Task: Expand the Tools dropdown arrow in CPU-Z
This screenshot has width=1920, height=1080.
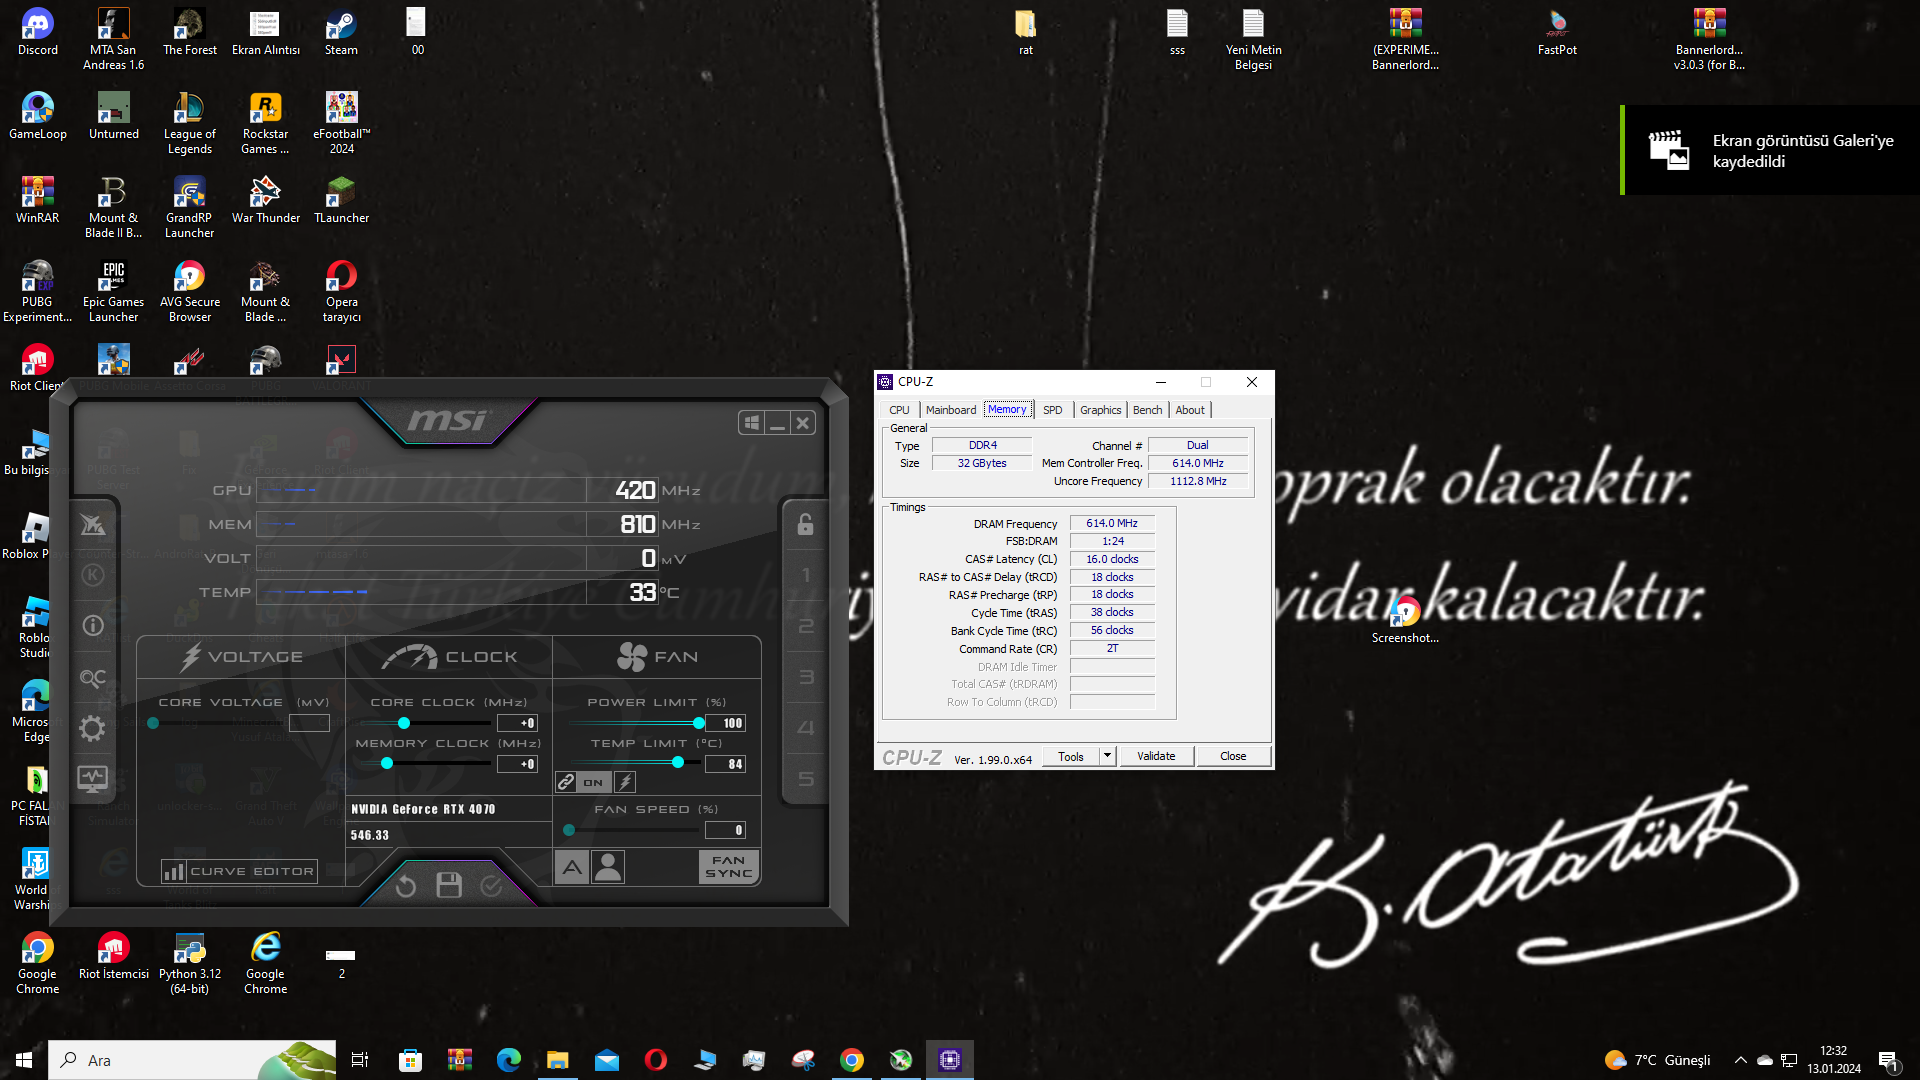Action: coord(1107,756)
